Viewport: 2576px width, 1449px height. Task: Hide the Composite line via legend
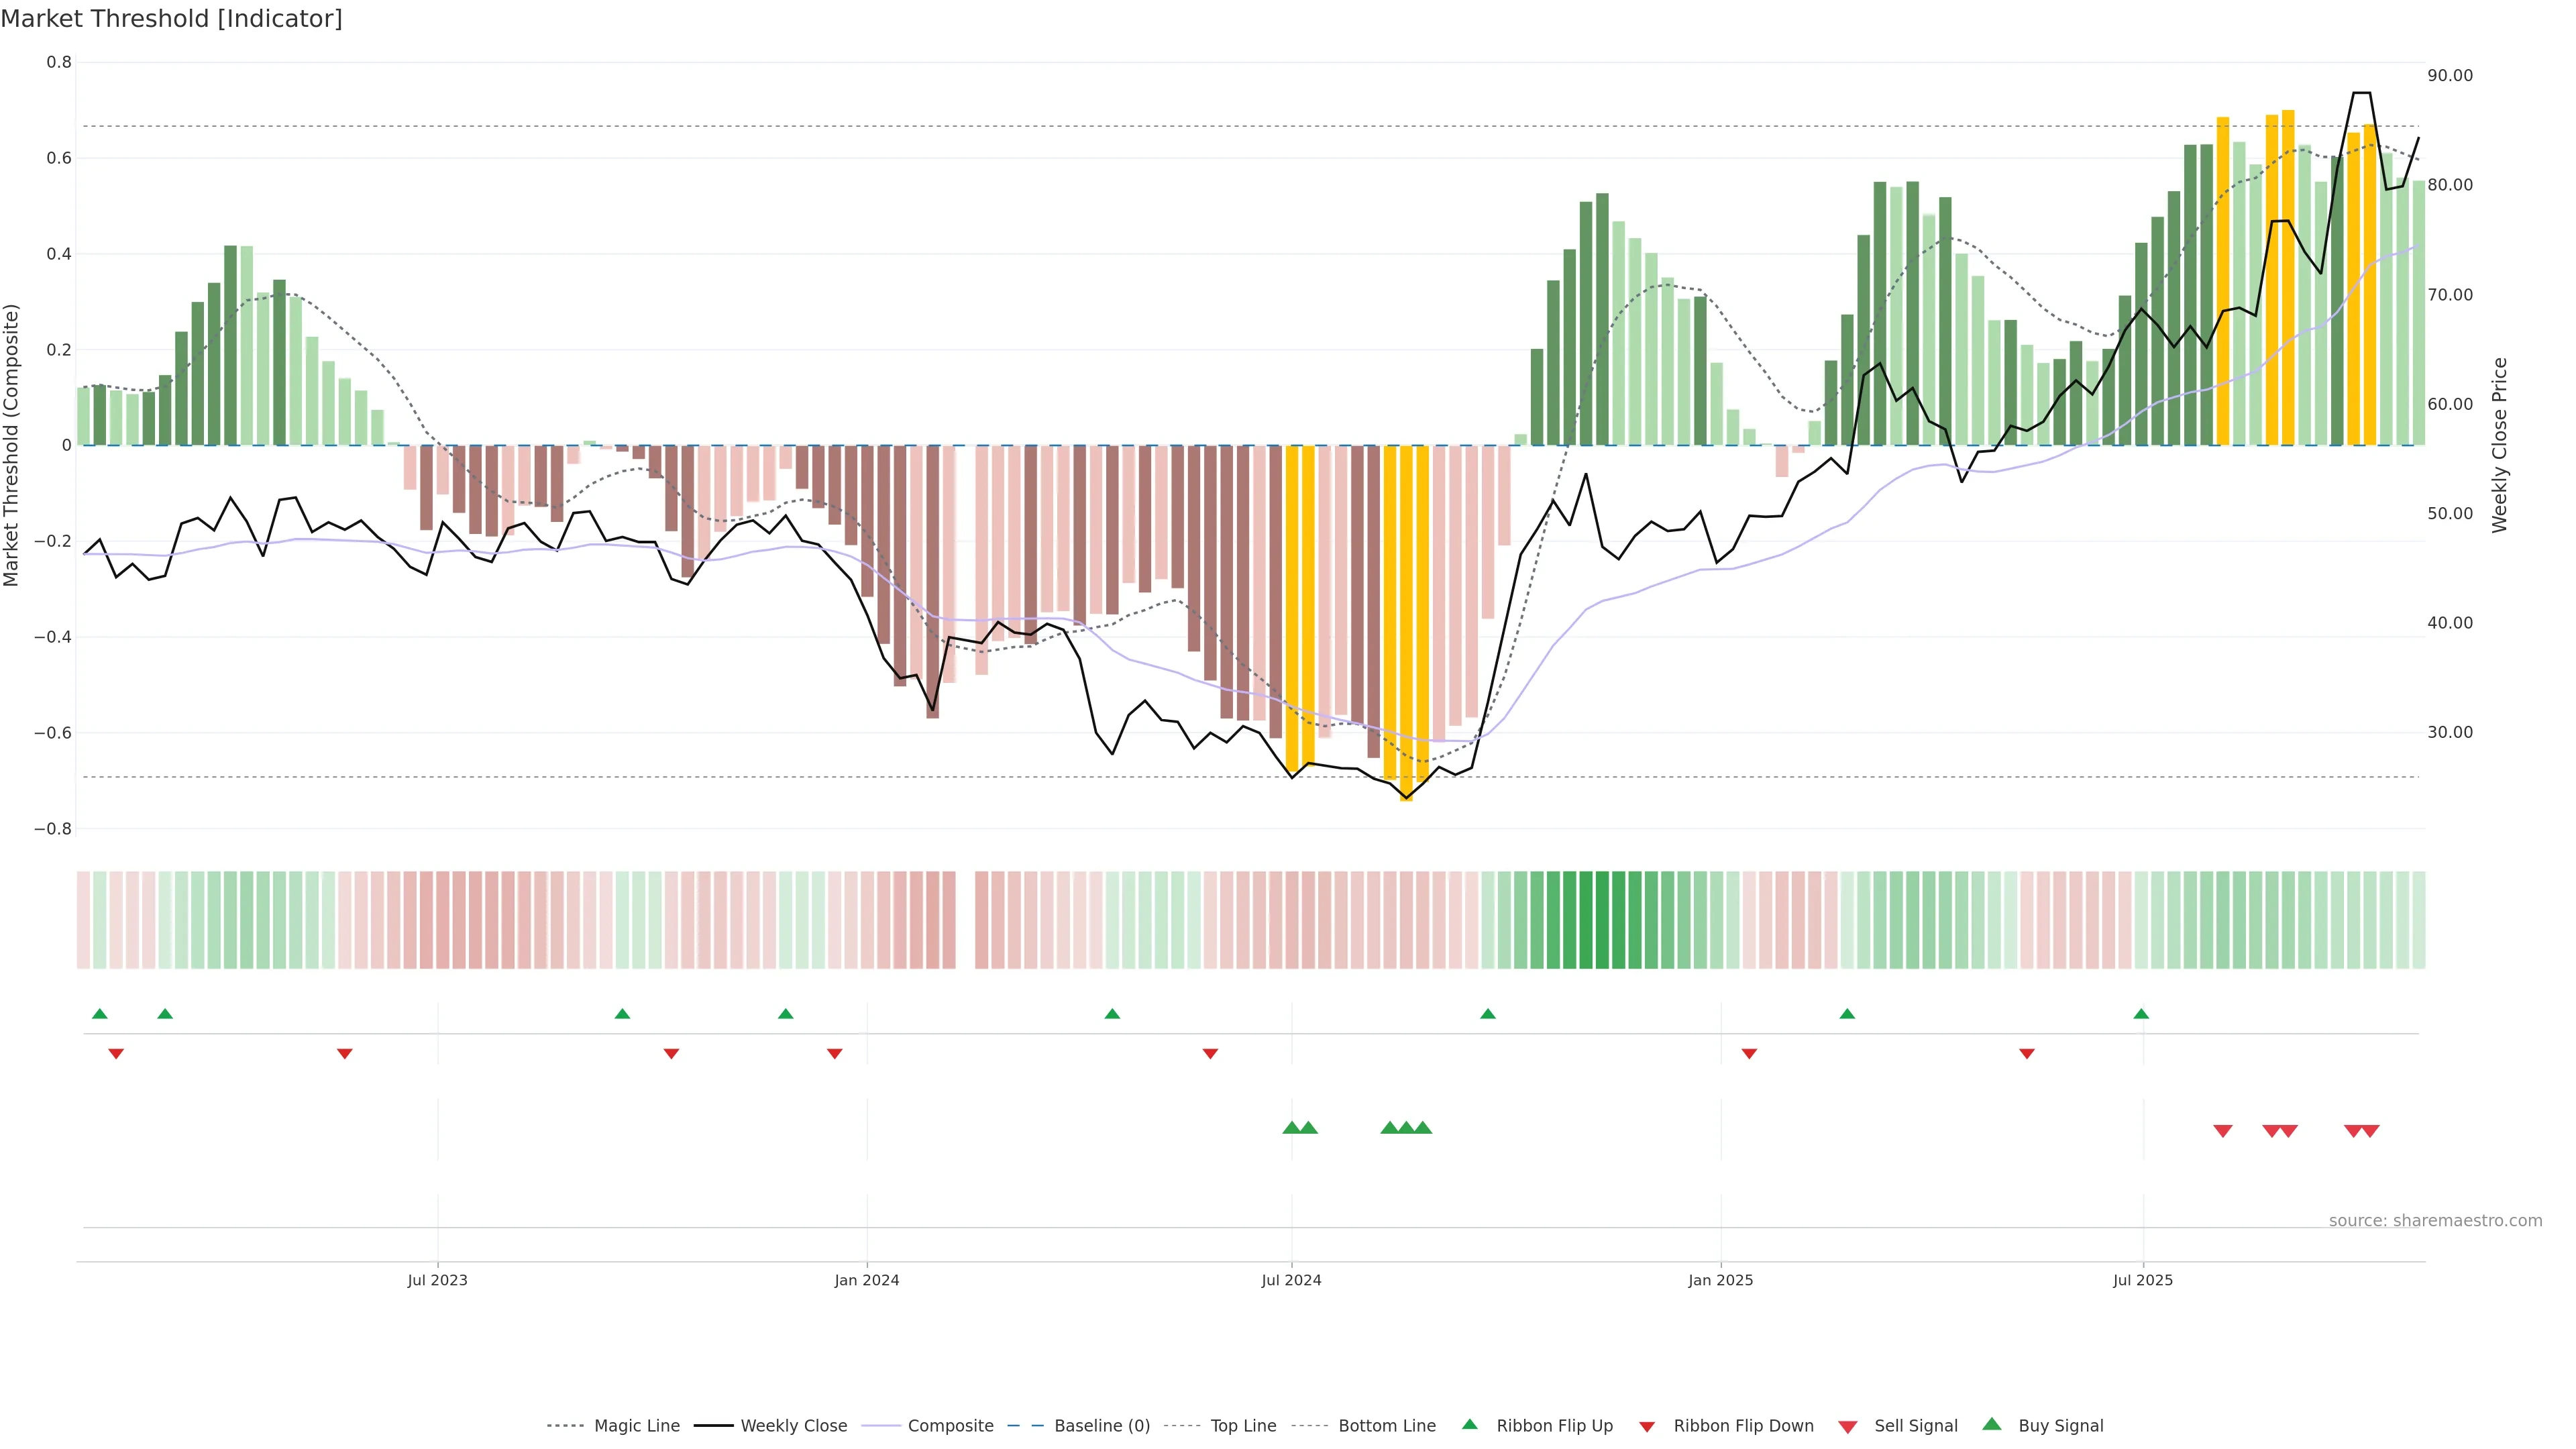click(950, 1426)
